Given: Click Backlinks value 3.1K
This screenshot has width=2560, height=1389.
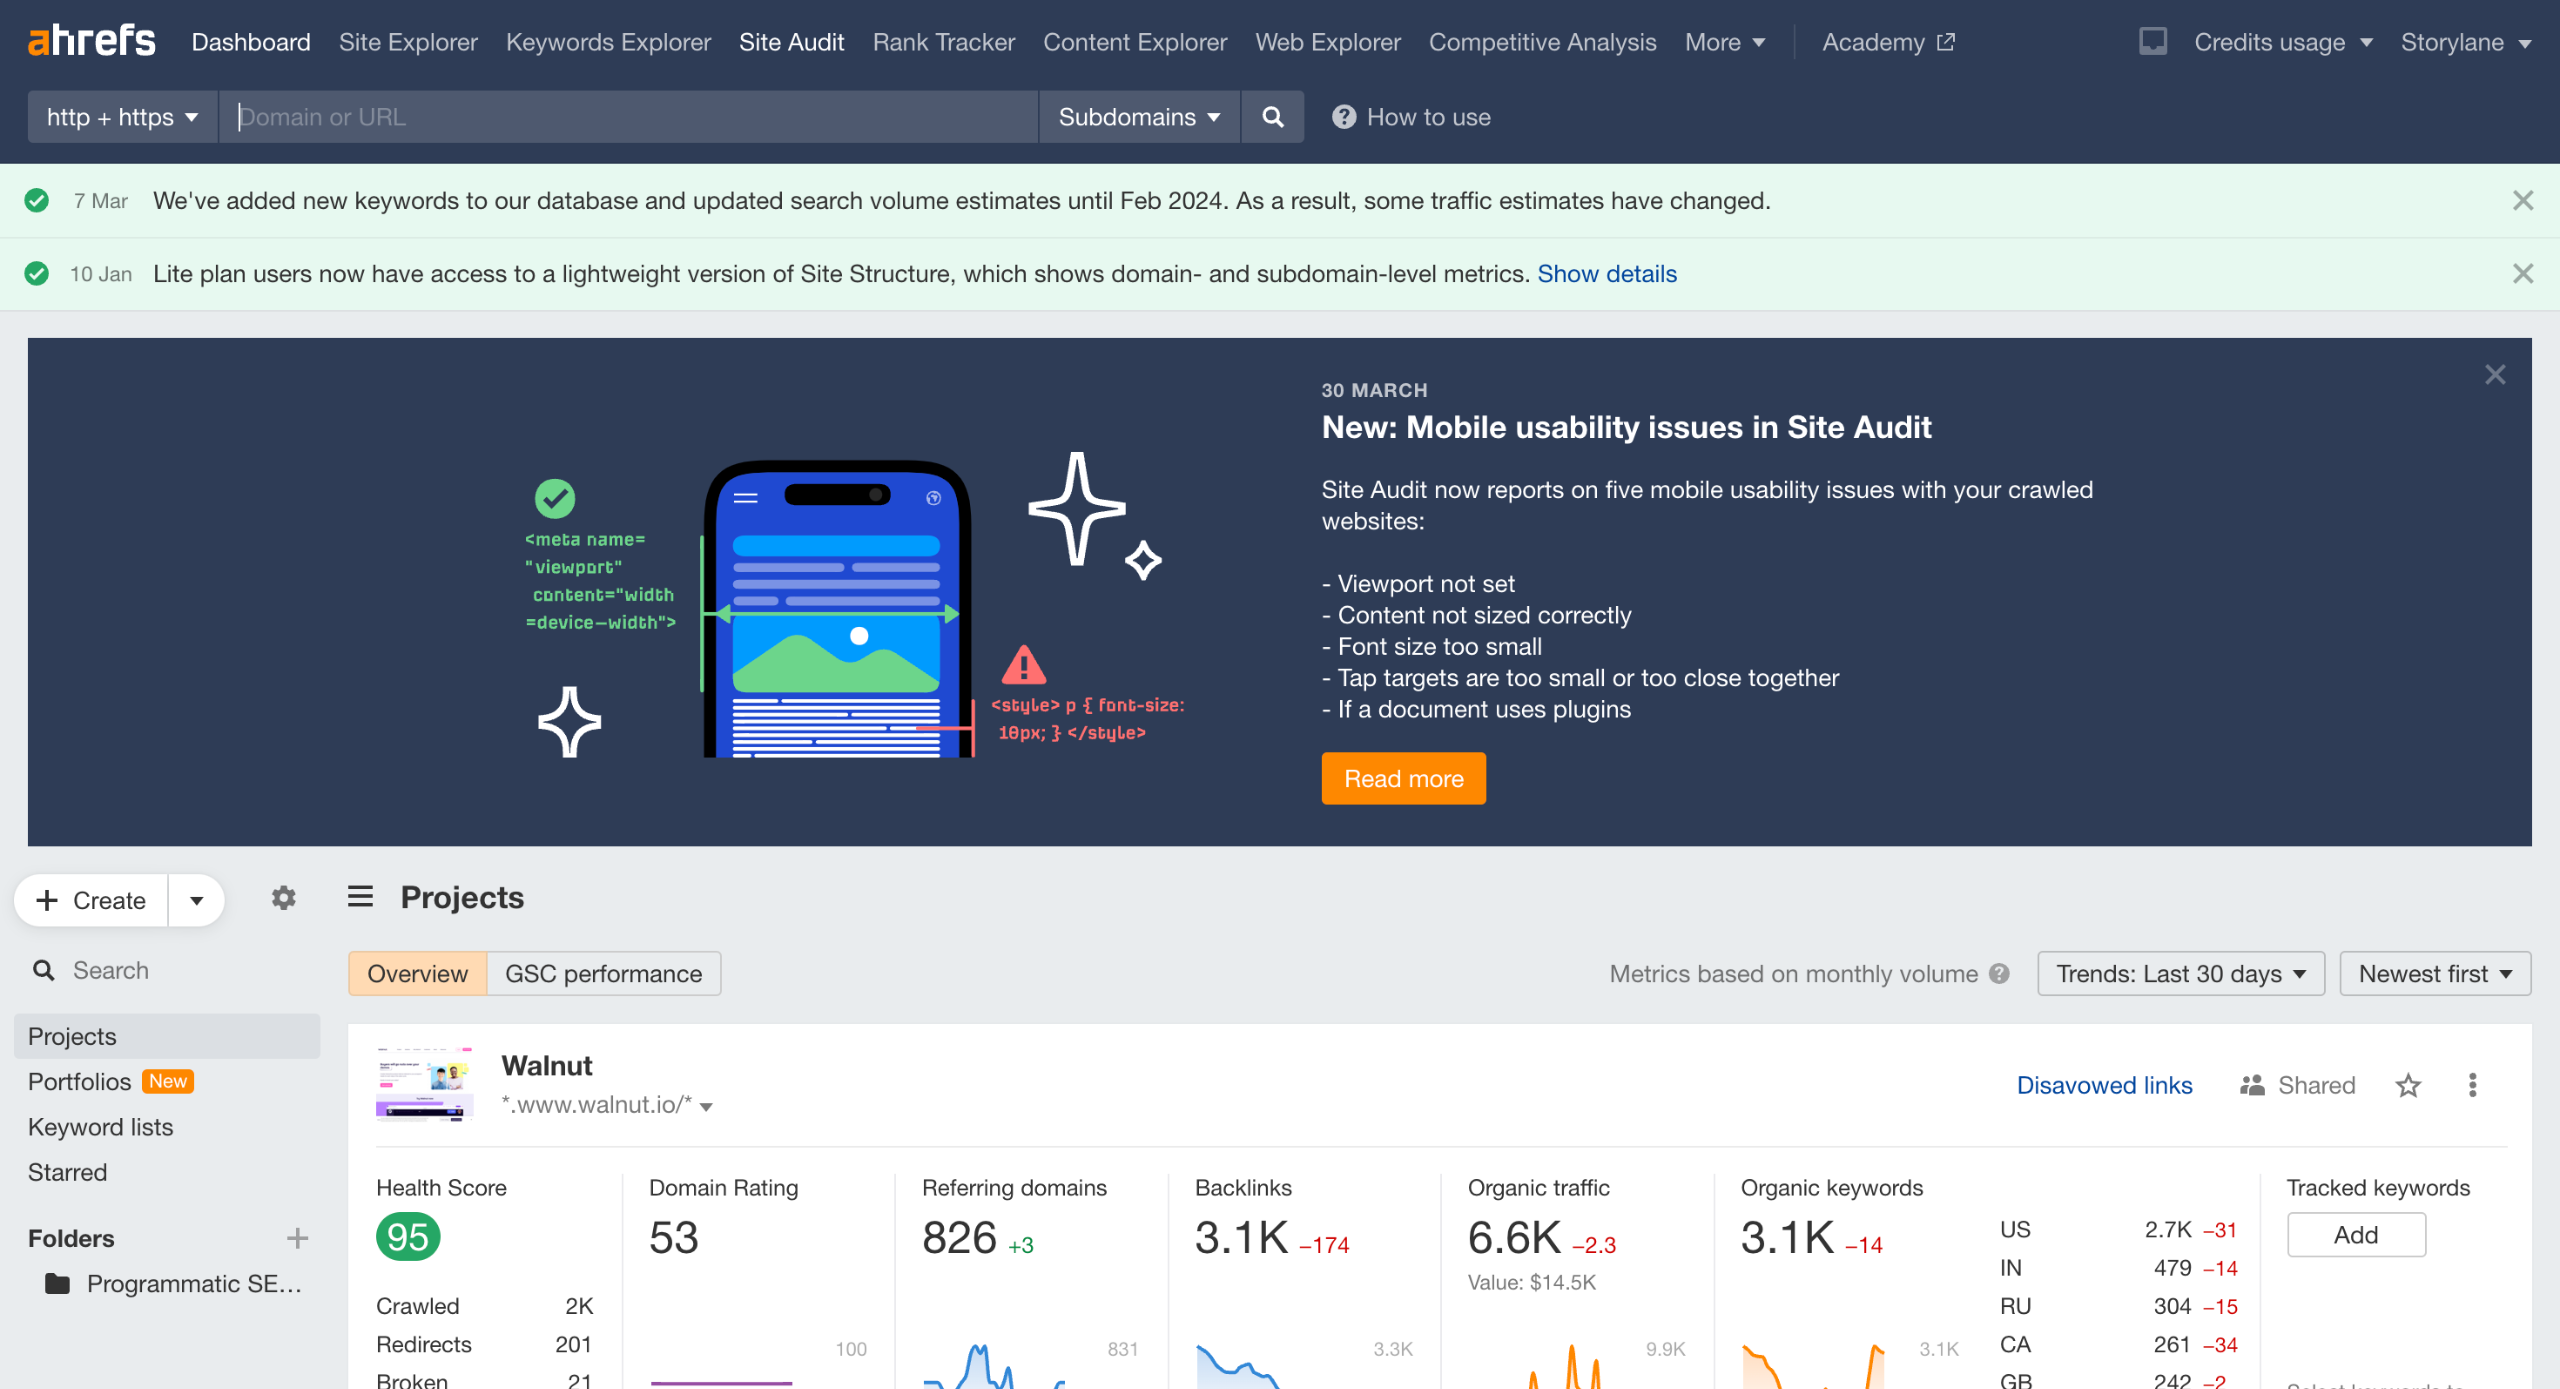Looking at the screenshot, I should [1241, 1238].
